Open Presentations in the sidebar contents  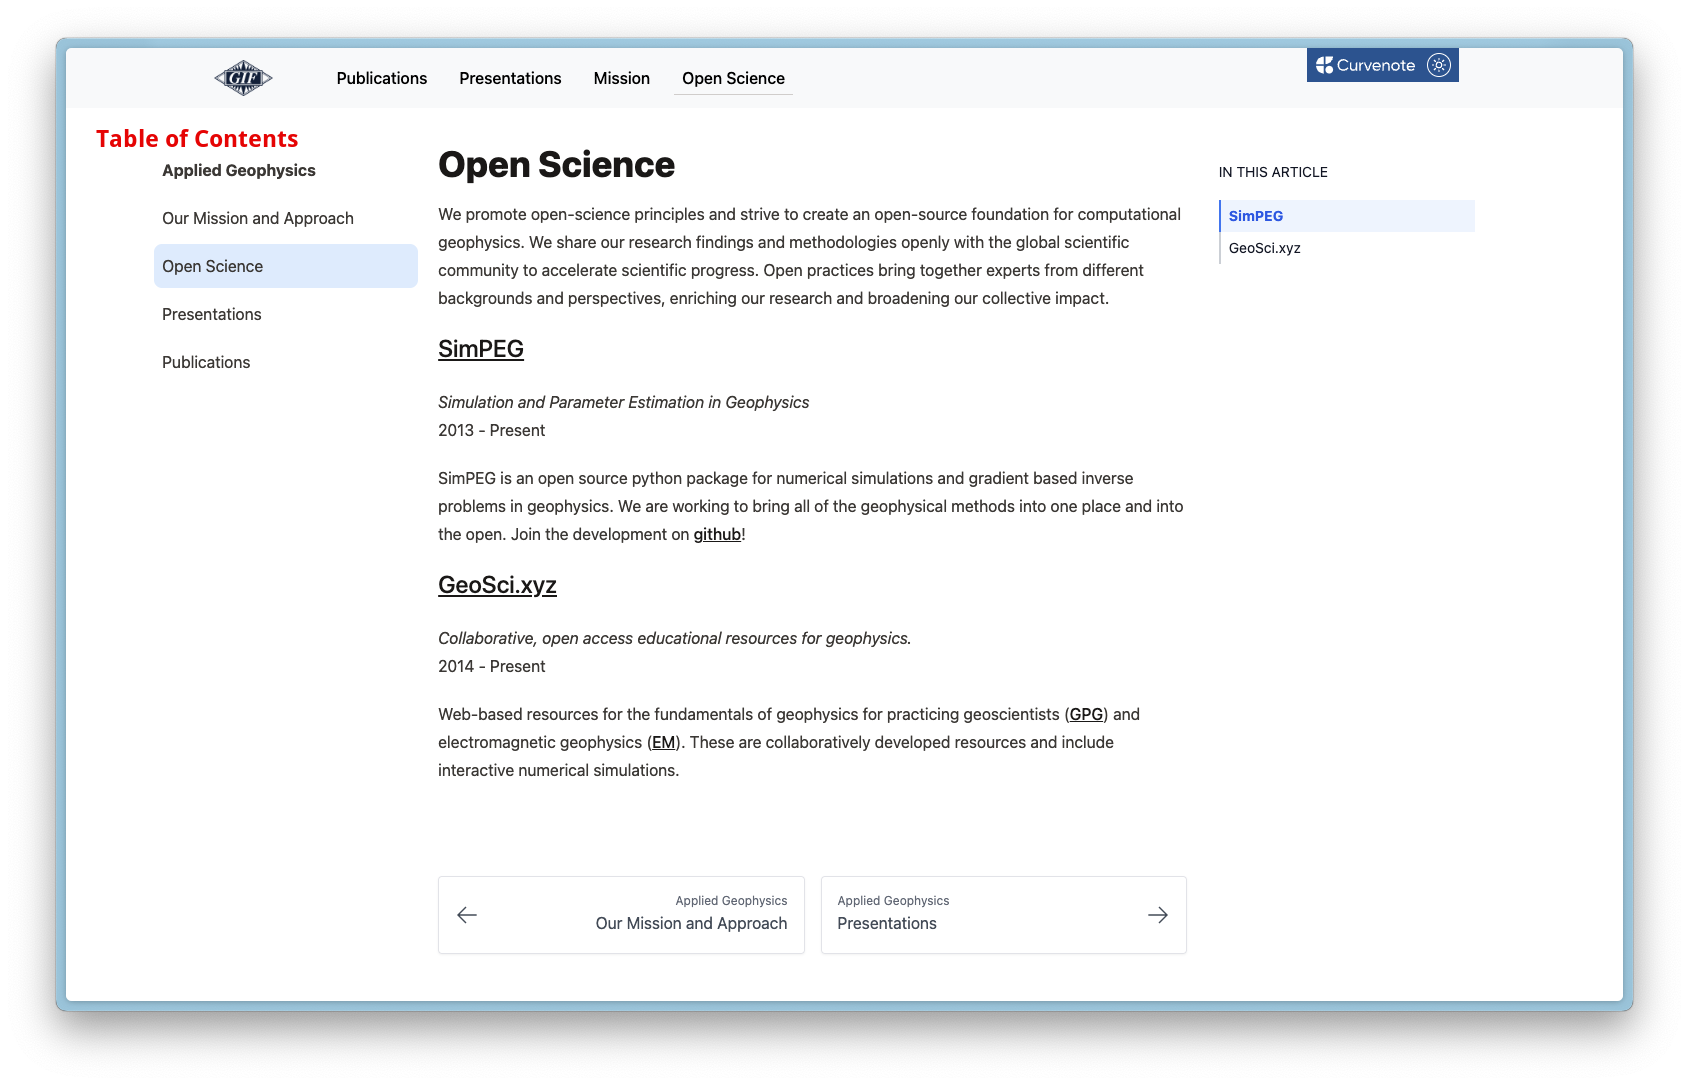pyautogui.click(x=211, y=314)
